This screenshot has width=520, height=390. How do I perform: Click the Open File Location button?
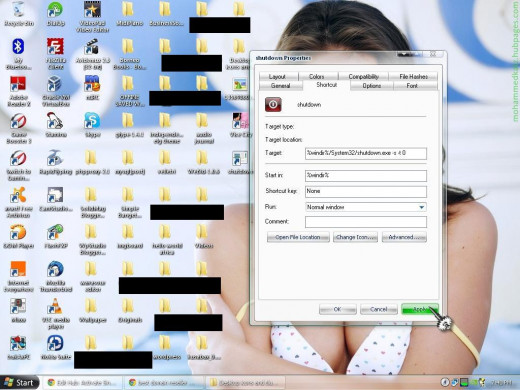[298, 237]
